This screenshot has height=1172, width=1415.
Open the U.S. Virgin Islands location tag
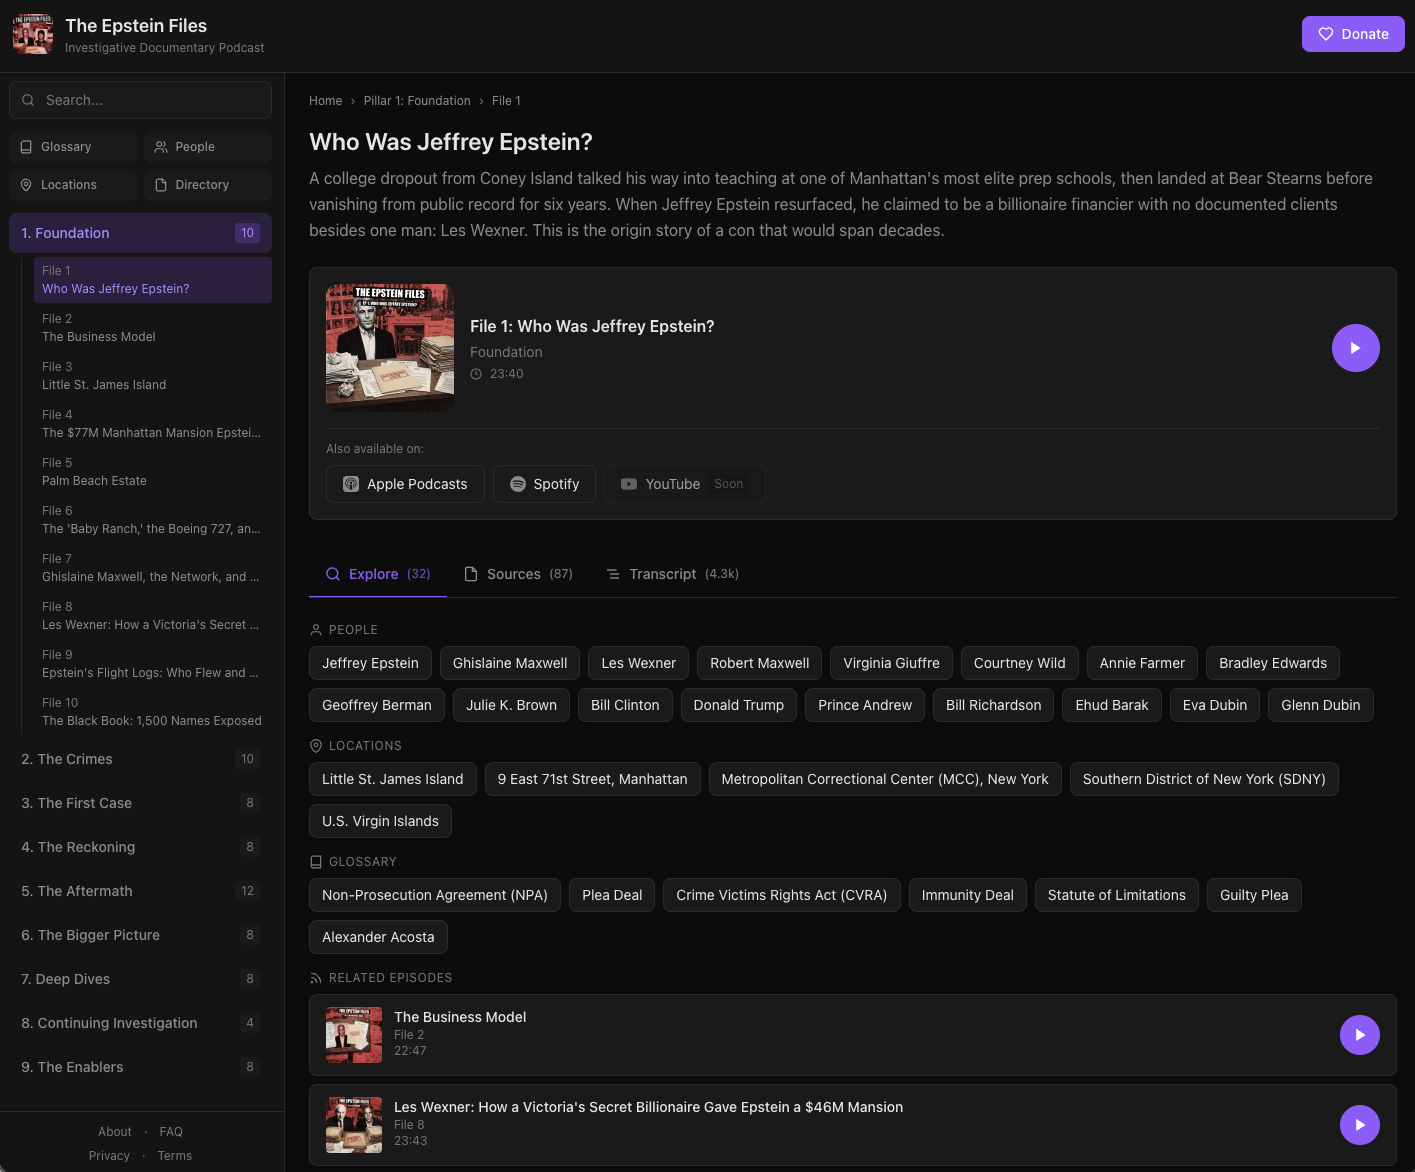pos(380,821)
